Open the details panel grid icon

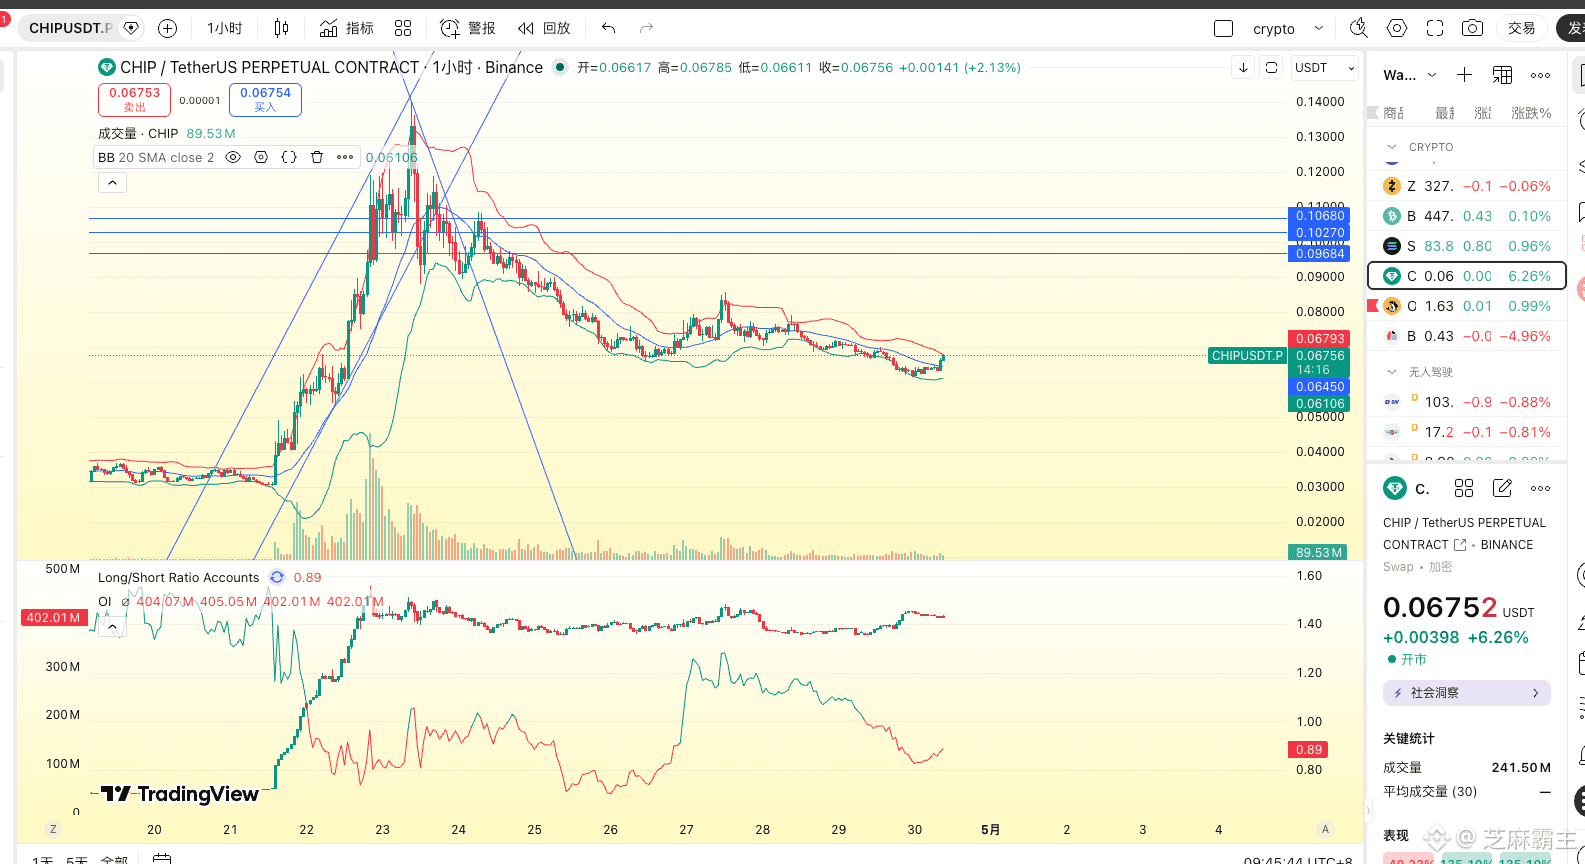[1464, 488]
